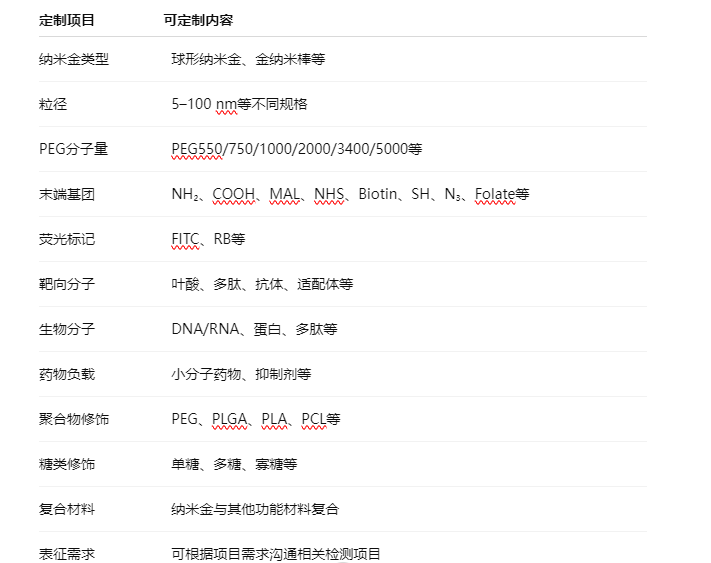This screenshot has width=711, height=563.
Task: Click the text RB等
Action: click(229, 239)
